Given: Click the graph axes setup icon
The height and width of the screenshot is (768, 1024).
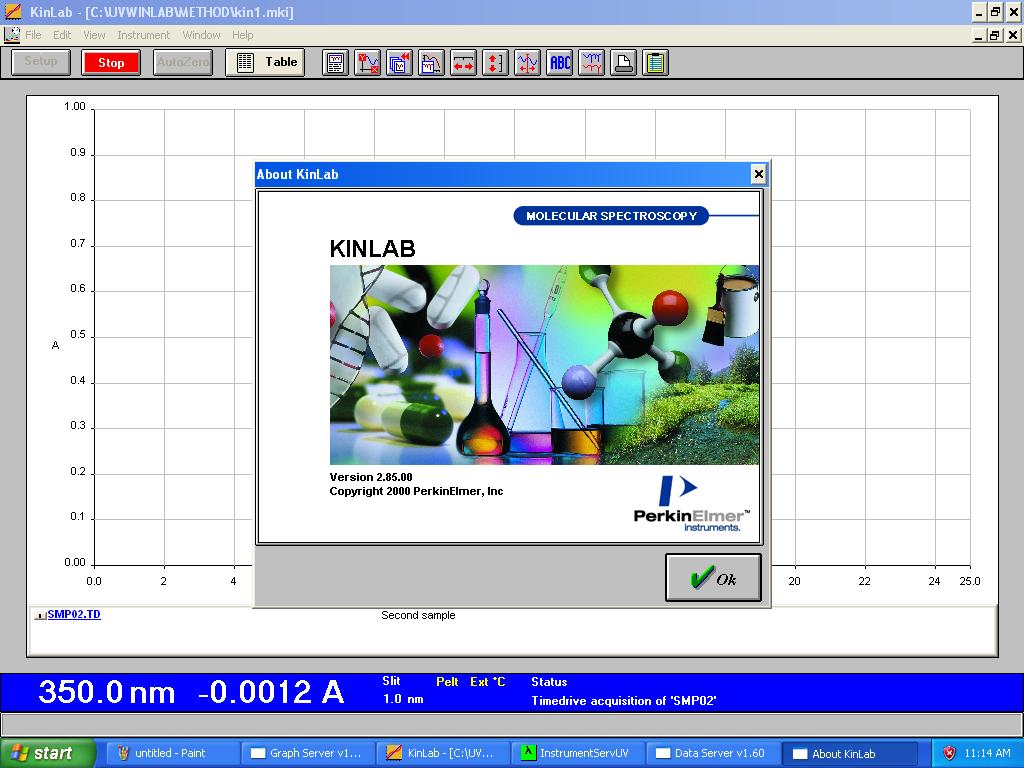Looking at the screenshot, I should point(366,62).
